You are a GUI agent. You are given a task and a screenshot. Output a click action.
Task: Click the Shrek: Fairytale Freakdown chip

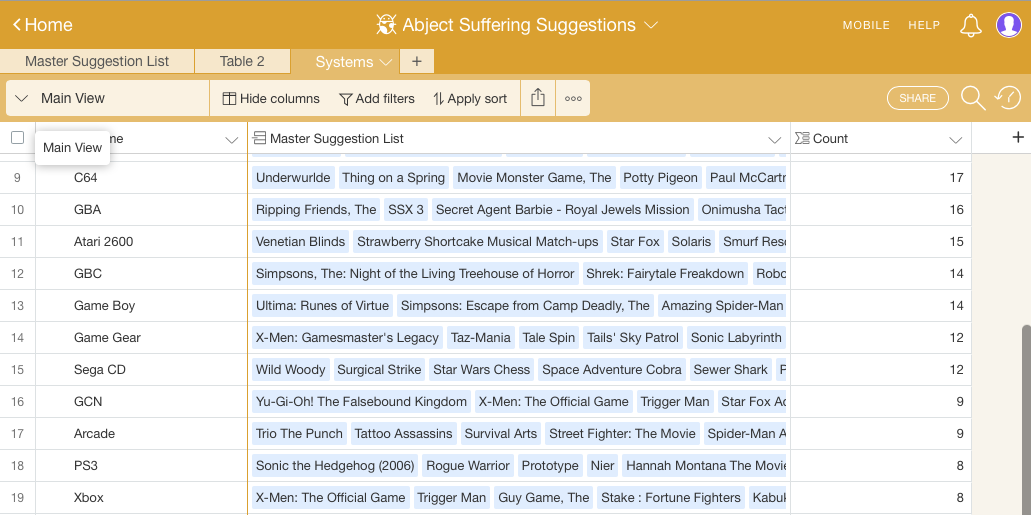click(x=665, y=274)
